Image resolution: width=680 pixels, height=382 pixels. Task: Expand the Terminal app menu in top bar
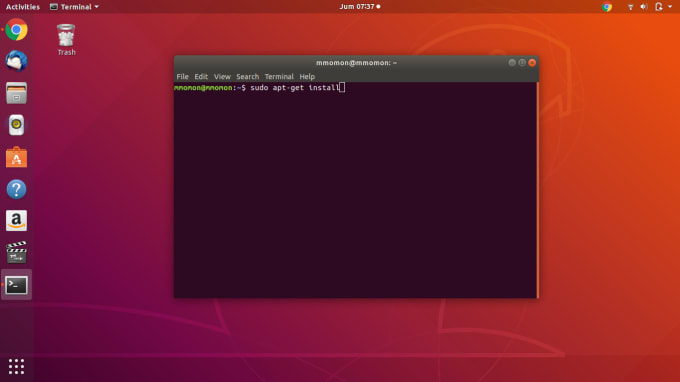tap(74, 7)
